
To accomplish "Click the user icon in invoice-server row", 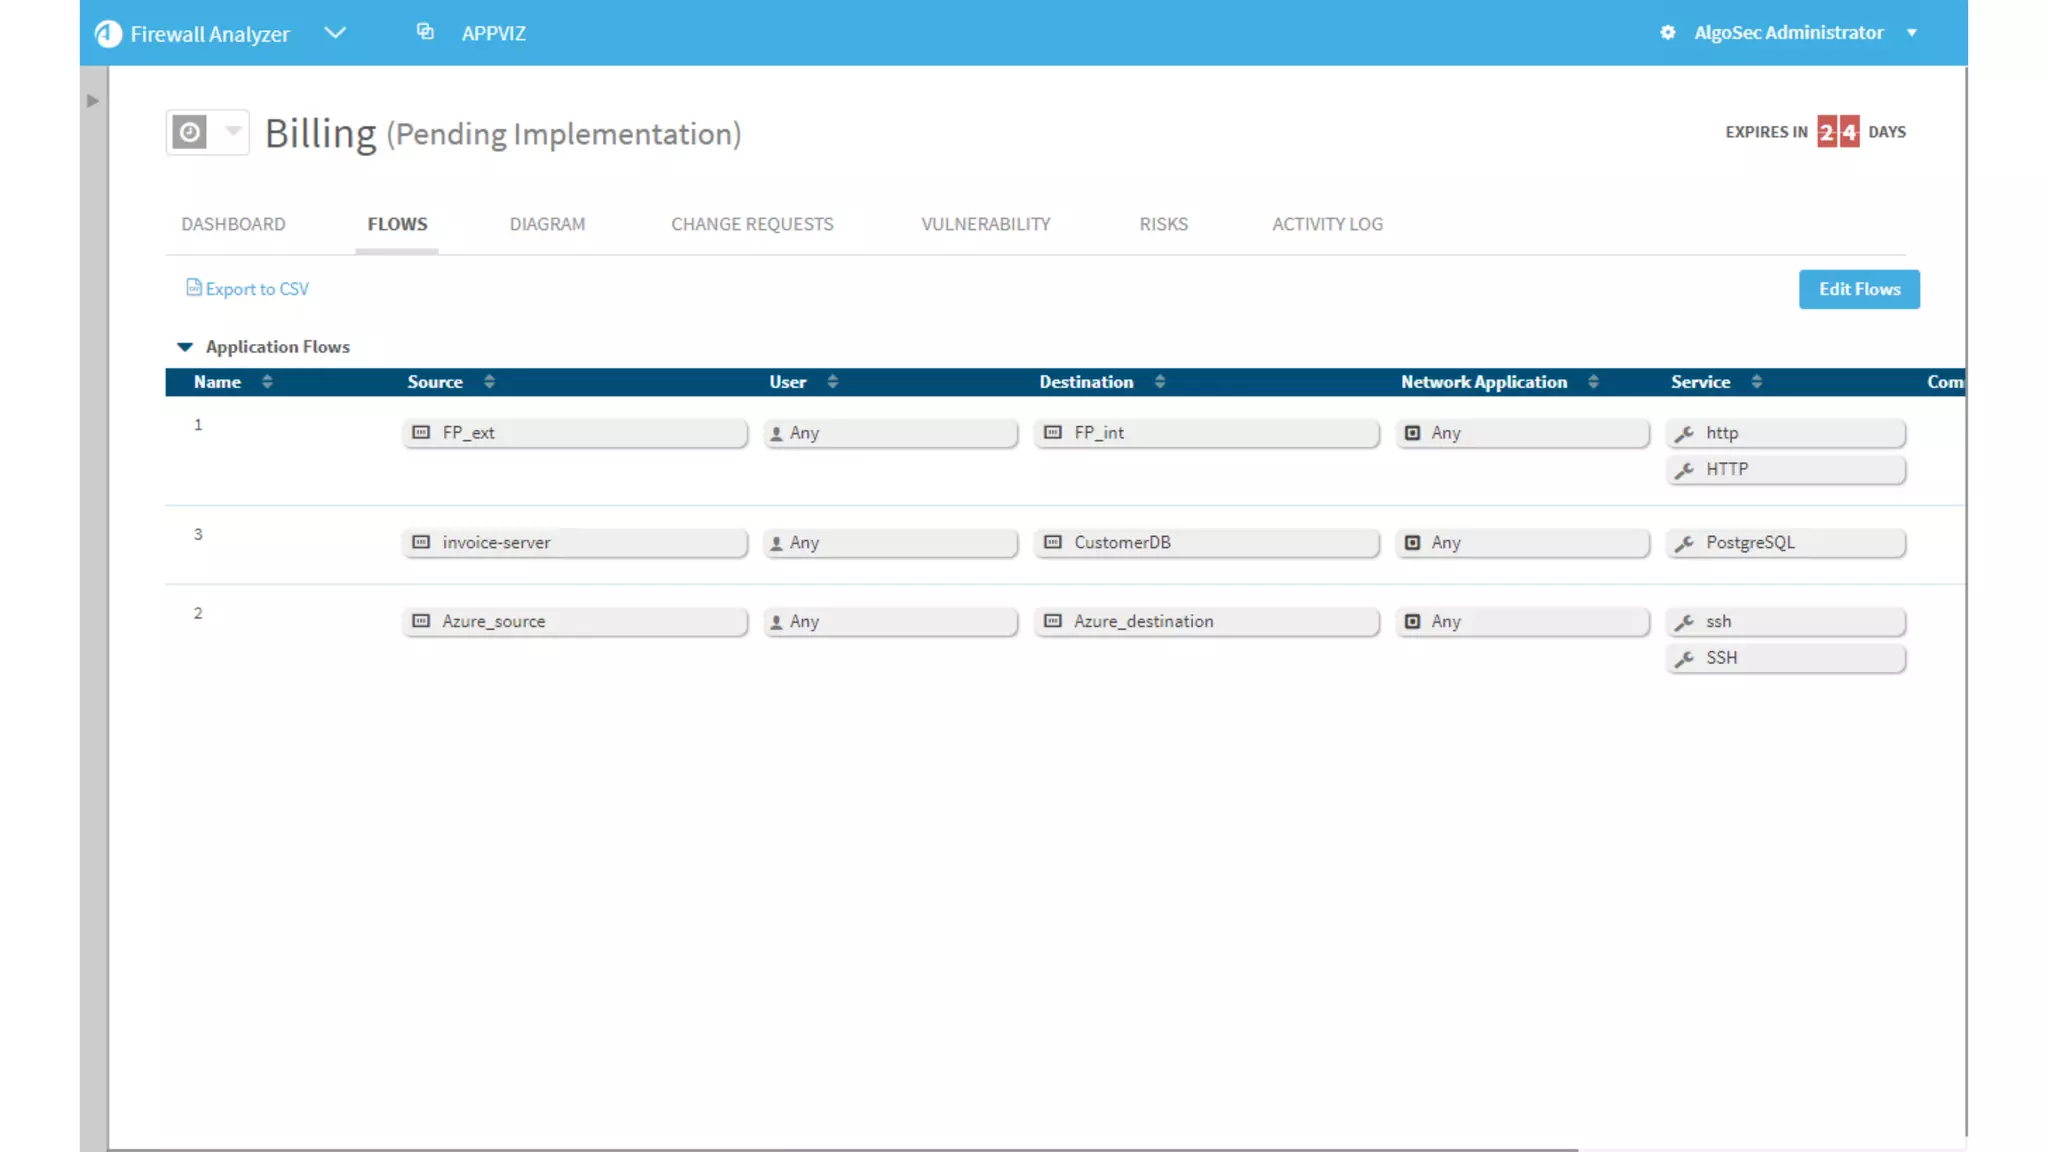I will click(776, 543).
